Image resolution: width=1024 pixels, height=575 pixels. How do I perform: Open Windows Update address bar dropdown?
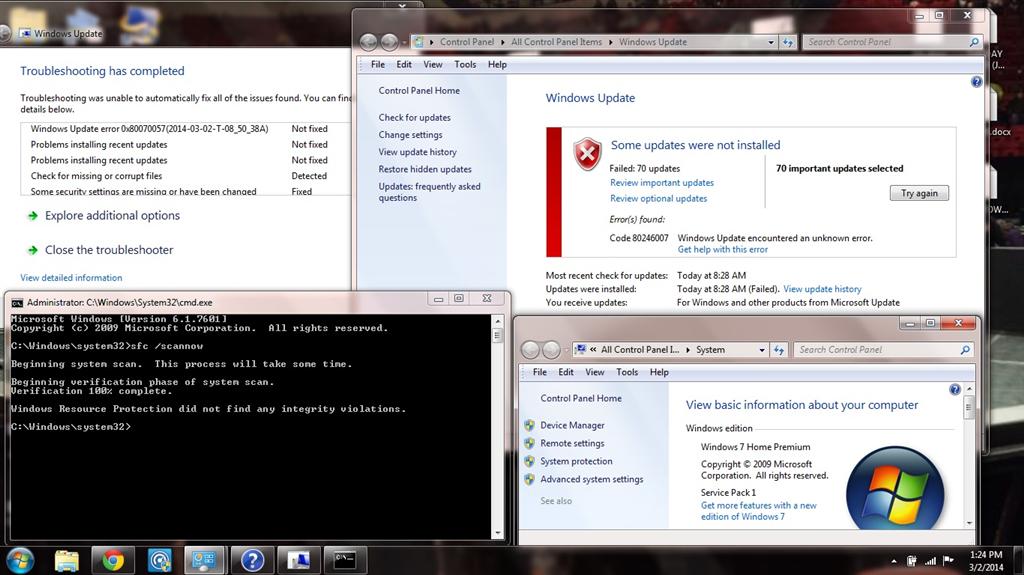771,42
